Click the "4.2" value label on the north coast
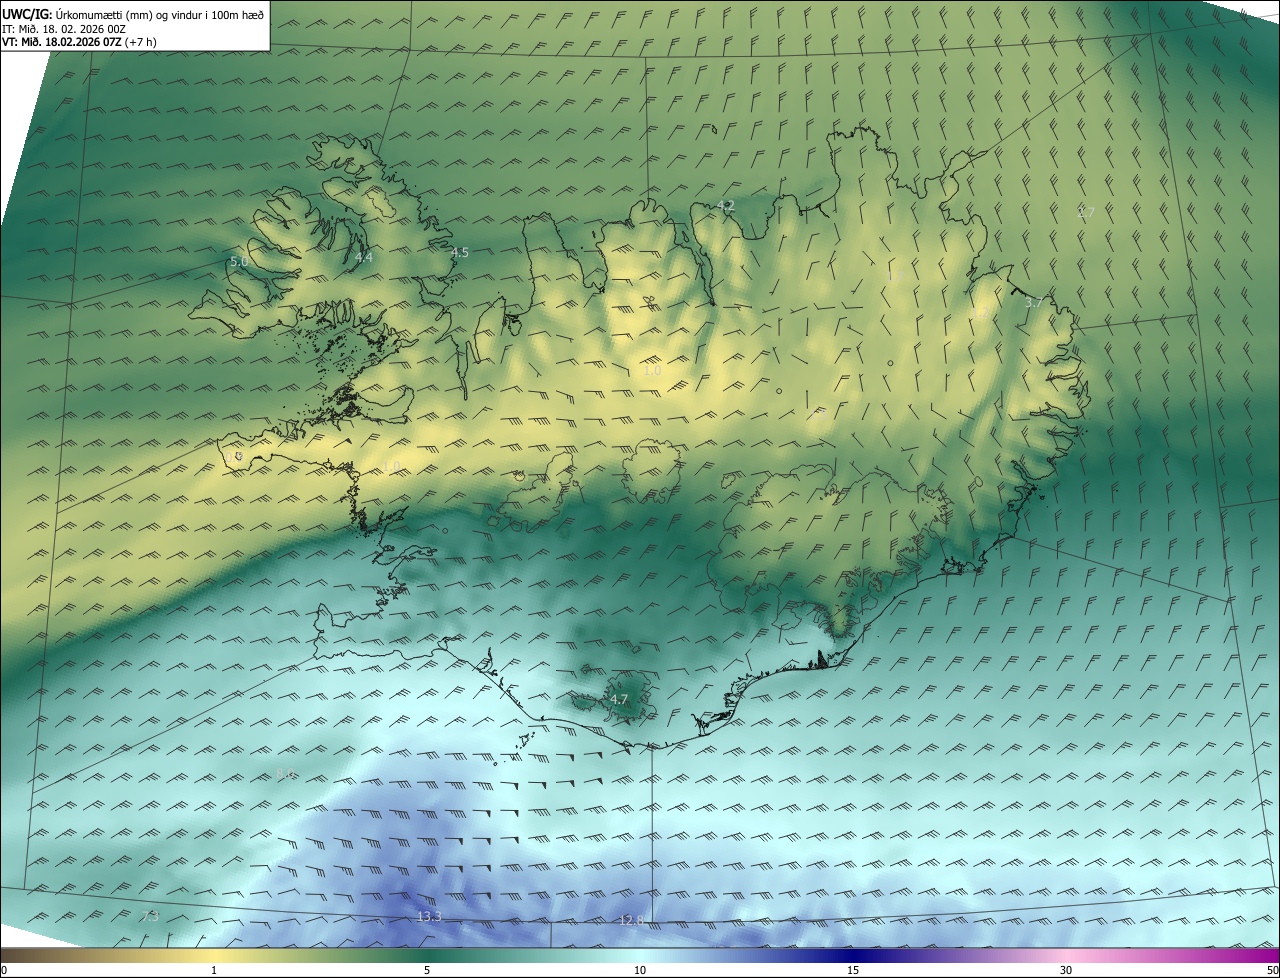Viewport: 1280px width, 978px height. pos(726,206)
